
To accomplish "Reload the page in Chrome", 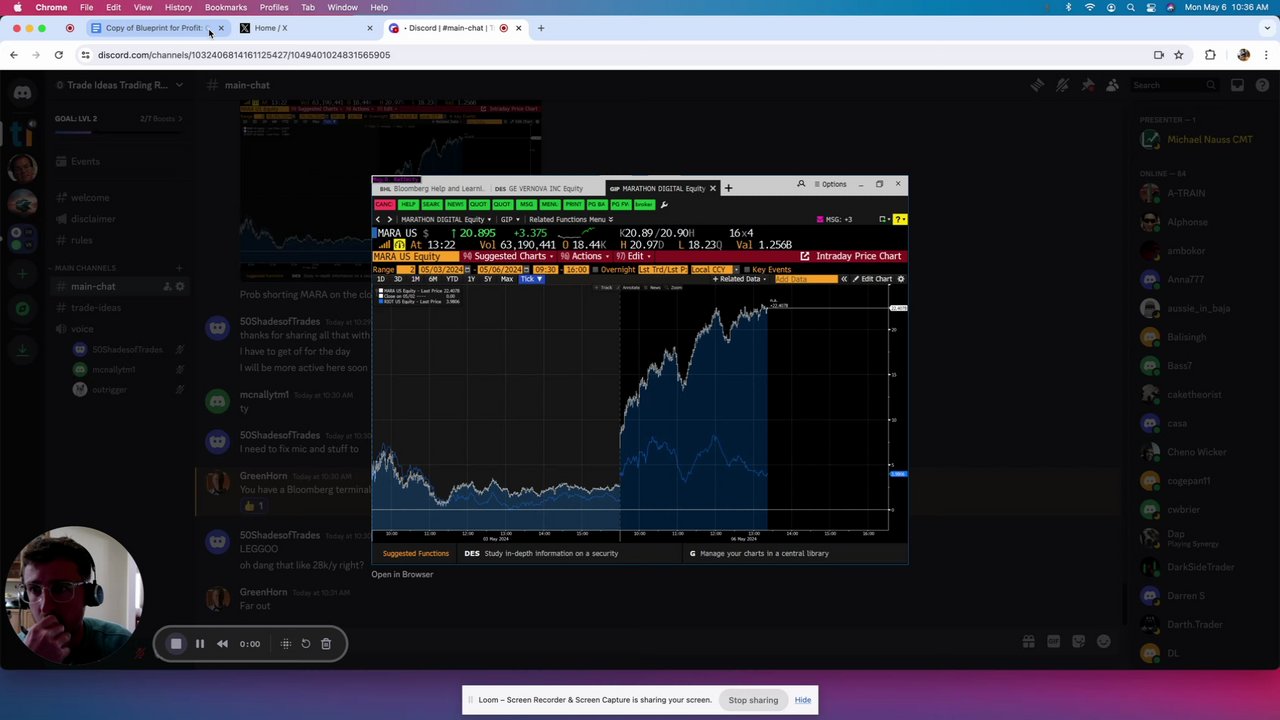I will (59, 55).
